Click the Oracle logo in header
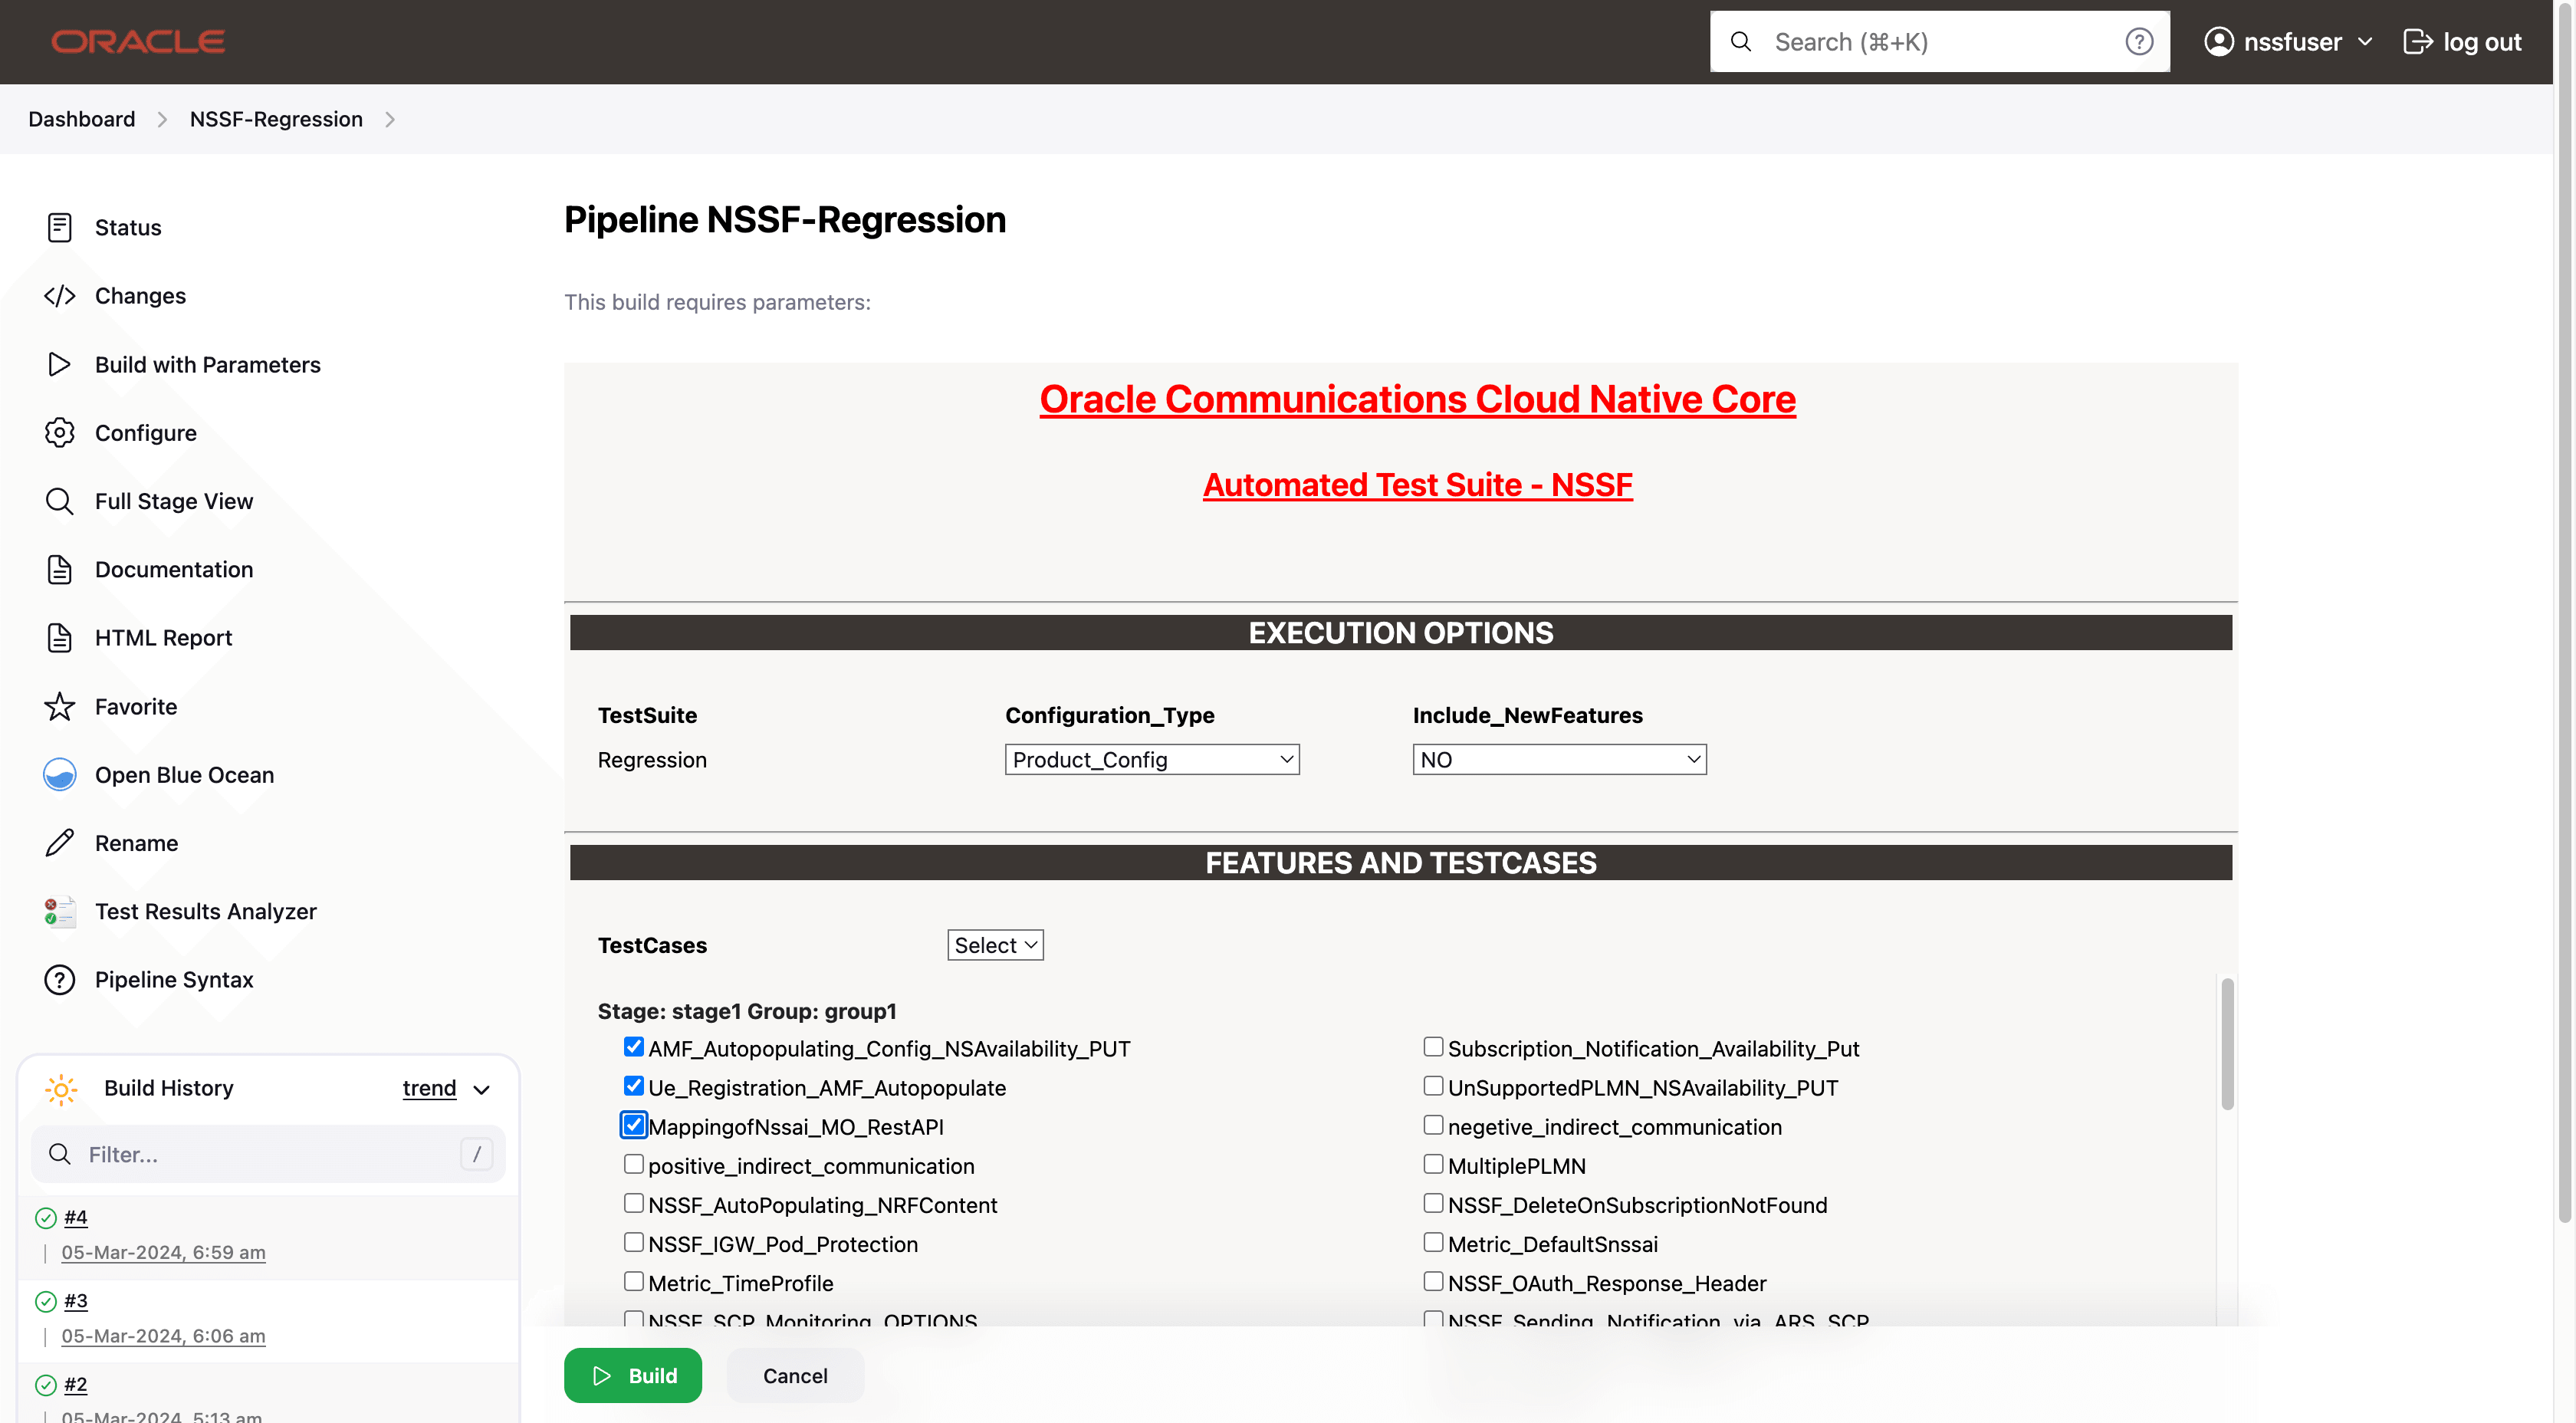Image resolution: width=2576 pixels, height=1423 pixels. click(x=138, y=41)
